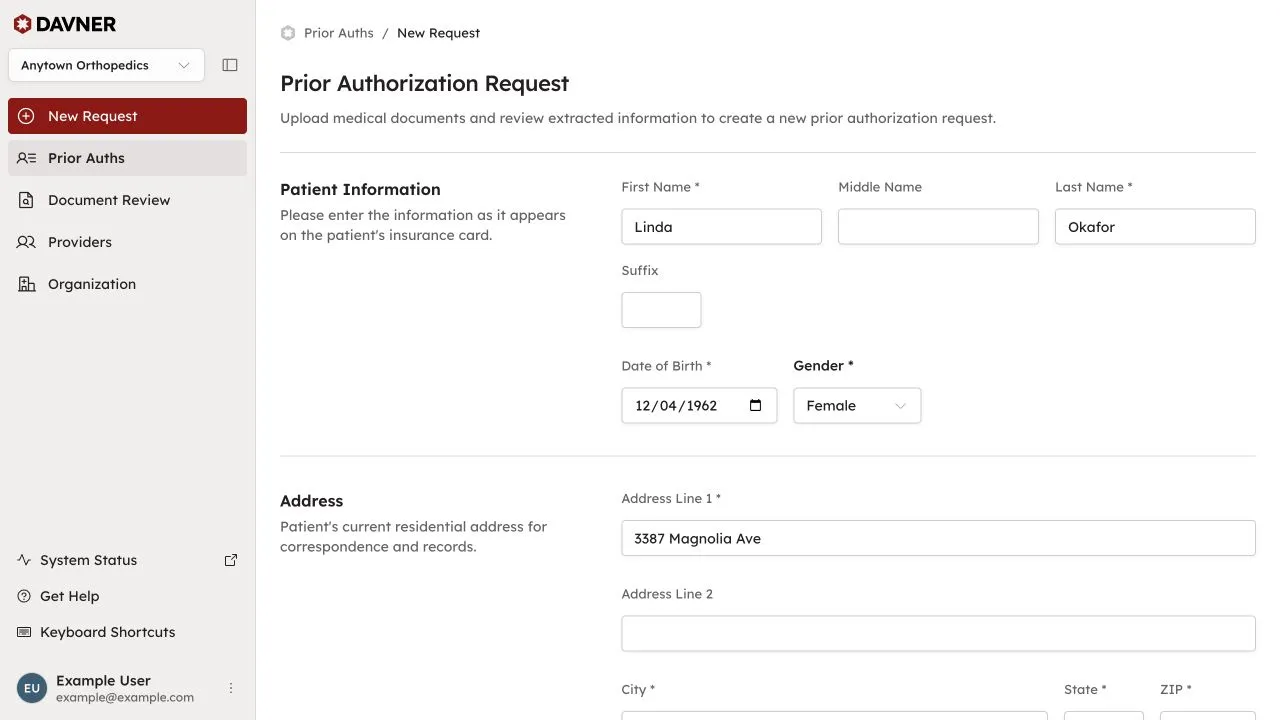Open Document Review in the sidebar
Viewport: 1280px width, 720px height.
pyautogui.click(x=127, y=200)
